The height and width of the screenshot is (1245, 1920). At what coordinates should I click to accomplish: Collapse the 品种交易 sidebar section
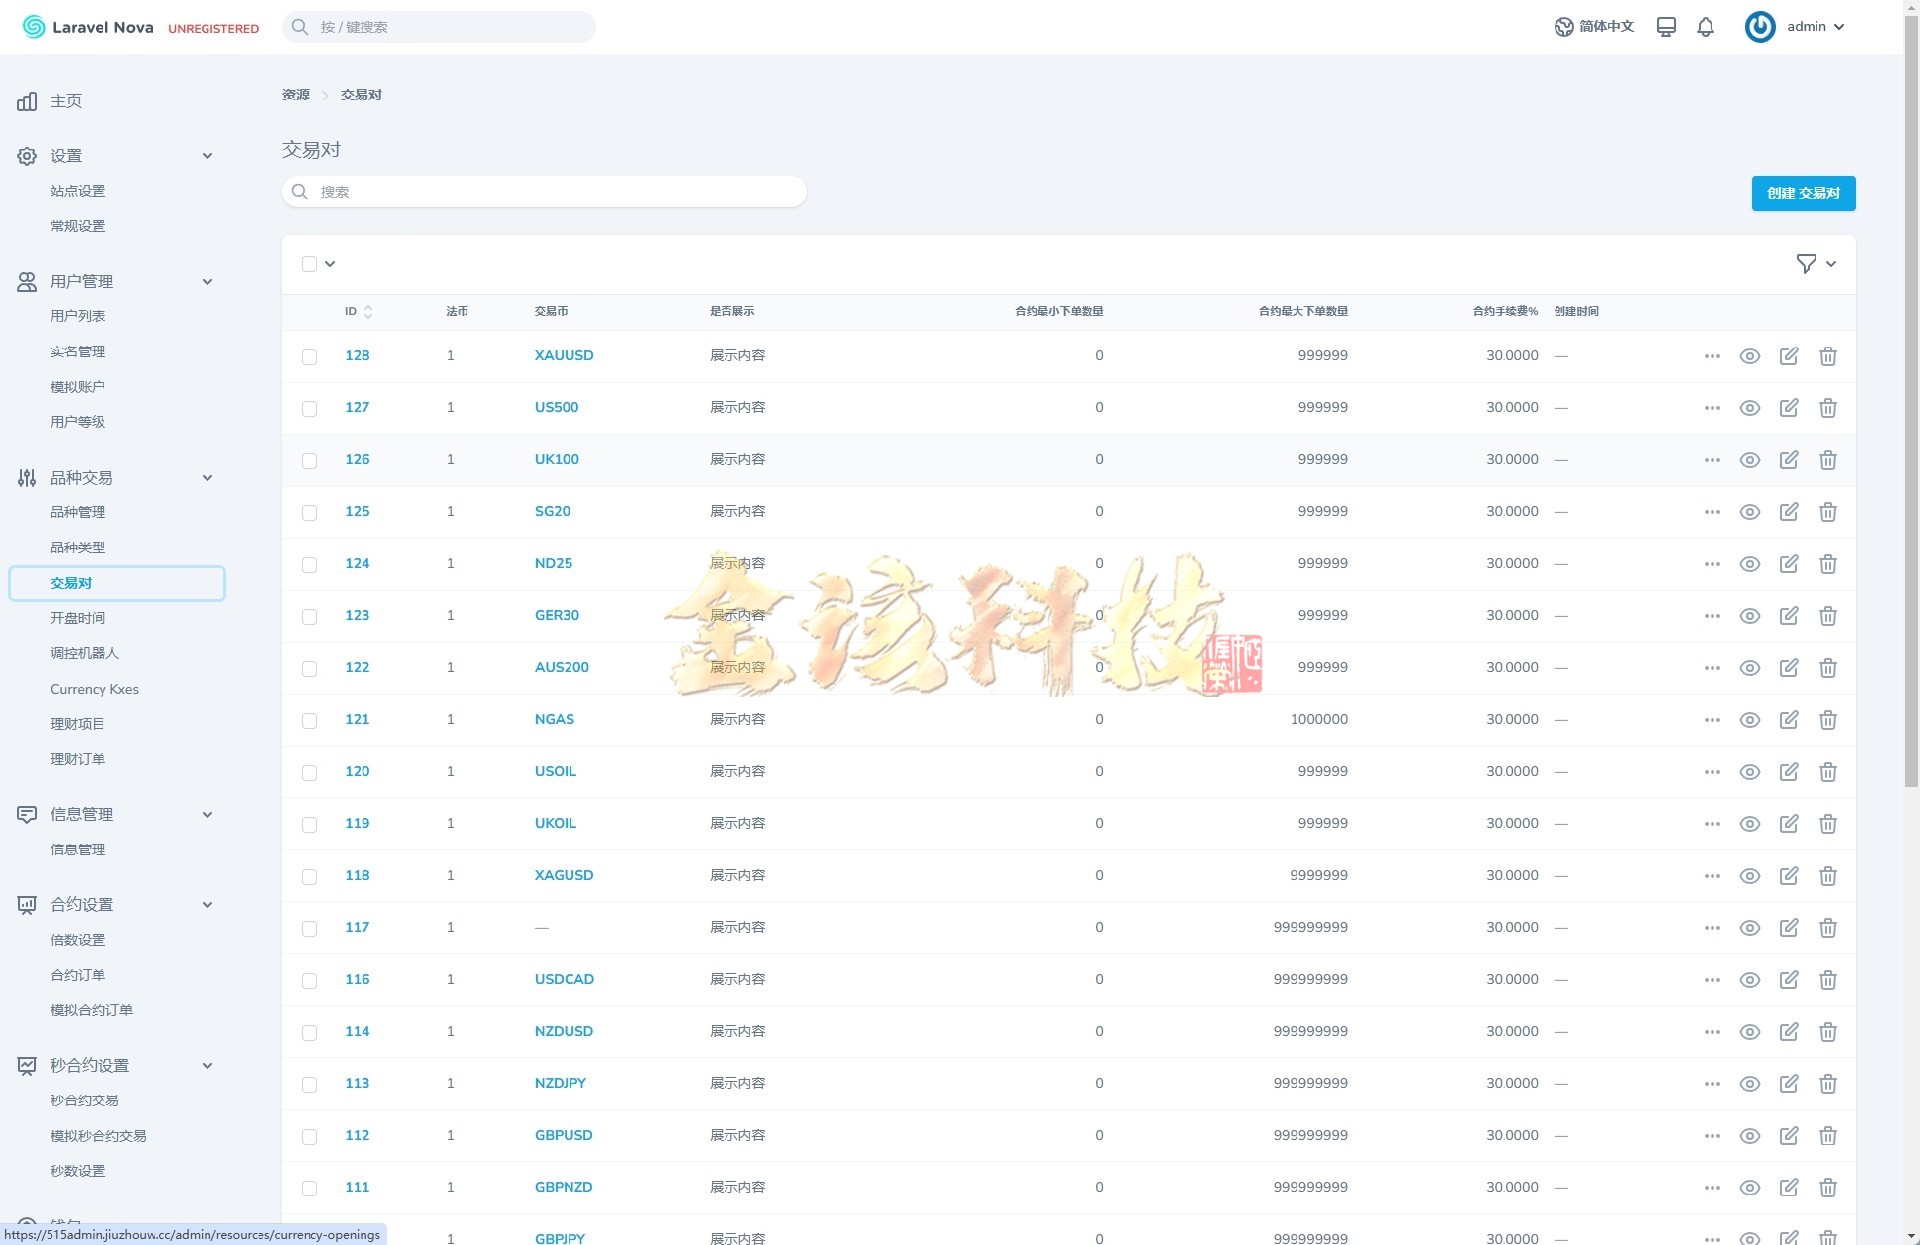click(x=207, y=477)
